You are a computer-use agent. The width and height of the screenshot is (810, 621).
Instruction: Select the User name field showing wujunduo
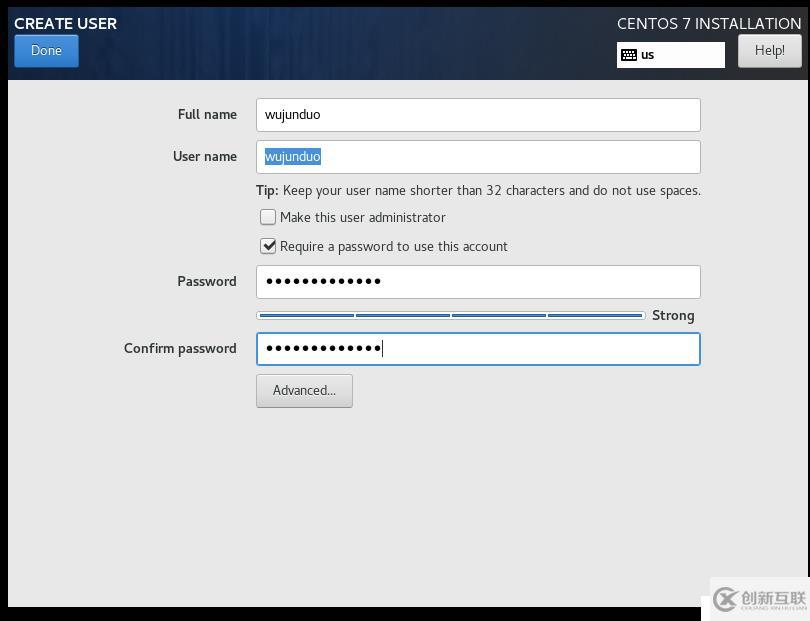coord(477,156)
